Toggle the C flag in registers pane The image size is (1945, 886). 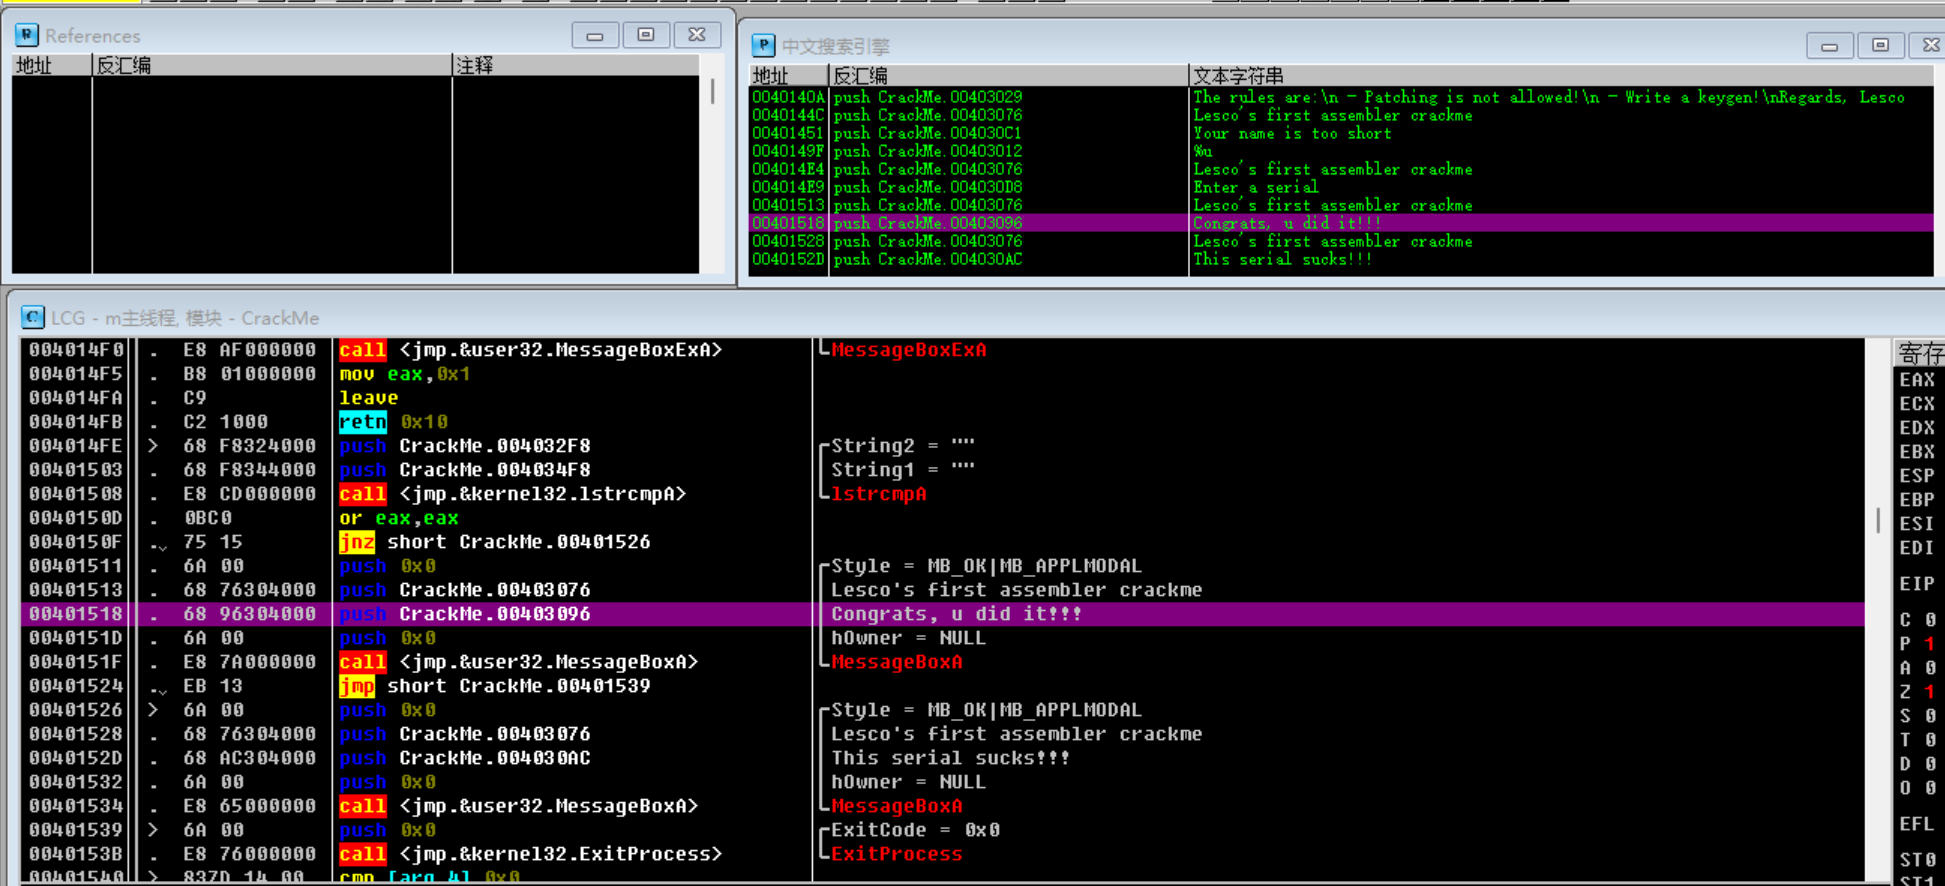[x=1917, y=619]
